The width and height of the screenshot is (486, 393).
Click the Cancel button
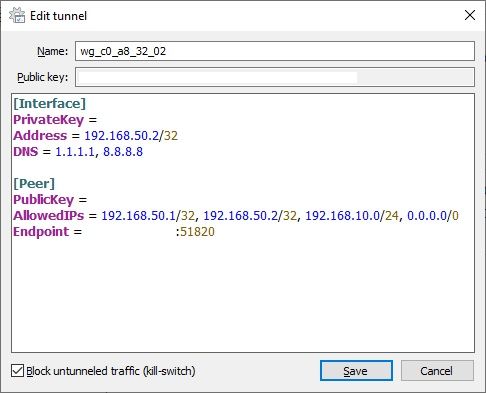pyautogui.click(x=437, y=371)
